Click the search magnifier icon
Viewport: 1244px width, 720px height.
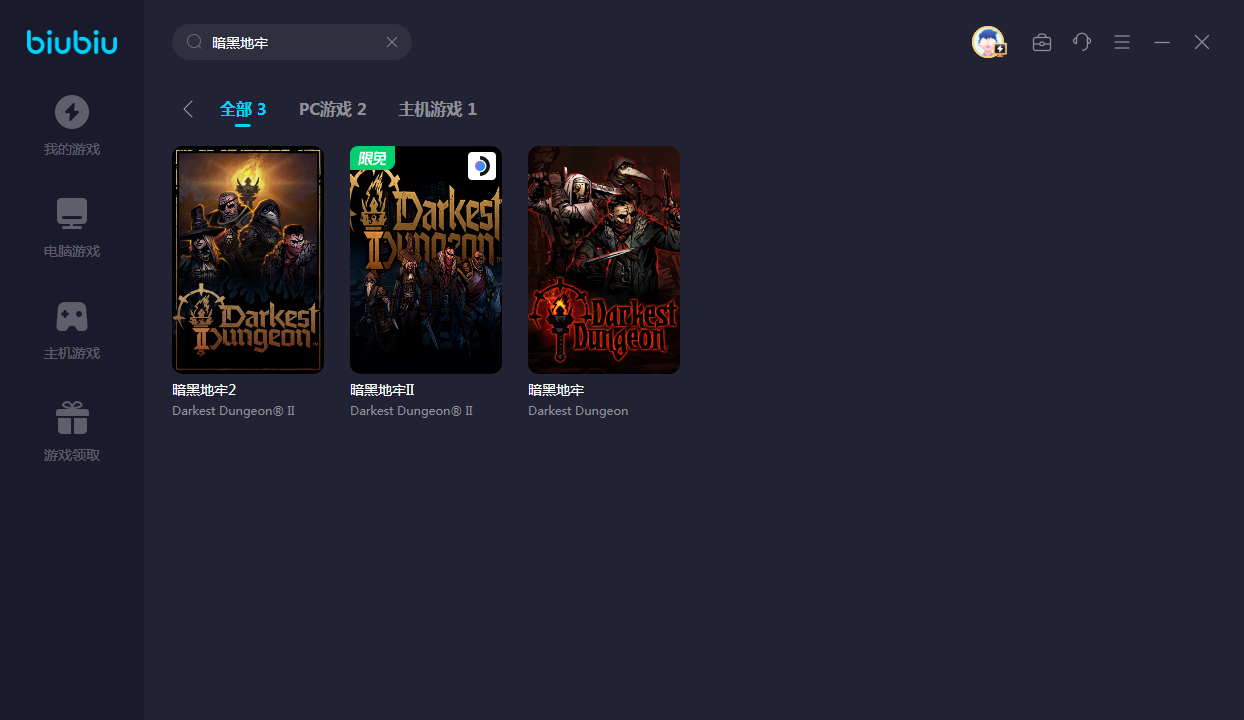[x=195, y=42]
